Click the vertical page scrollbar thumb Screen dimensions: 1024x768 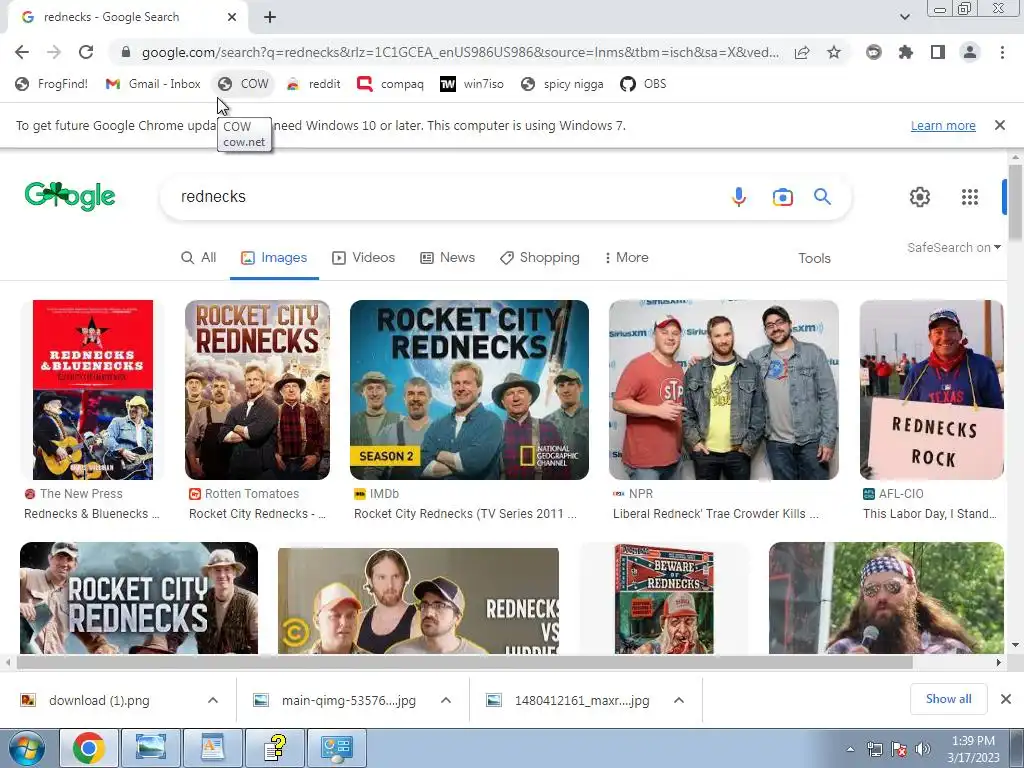pyautogui.click(x=1016, y=201)
